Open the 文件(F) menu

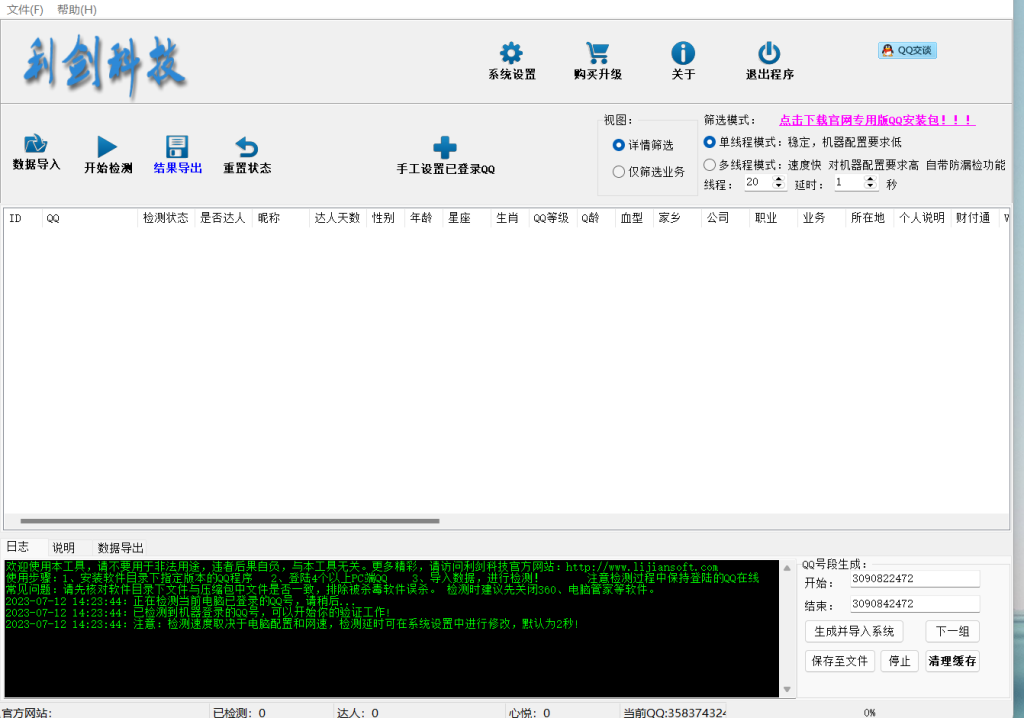click(x=25, y=9)
